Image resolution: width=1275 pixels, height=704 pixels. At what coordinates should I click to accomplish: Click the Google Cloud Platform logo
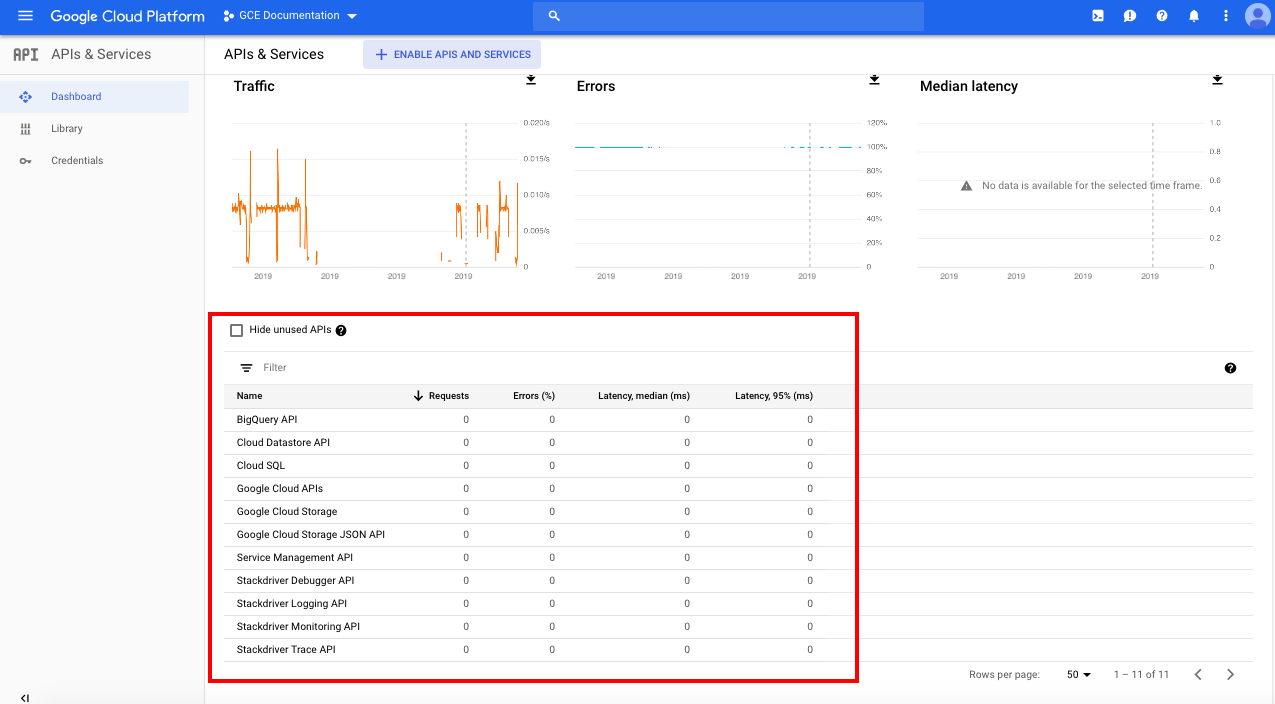point(127,16)
